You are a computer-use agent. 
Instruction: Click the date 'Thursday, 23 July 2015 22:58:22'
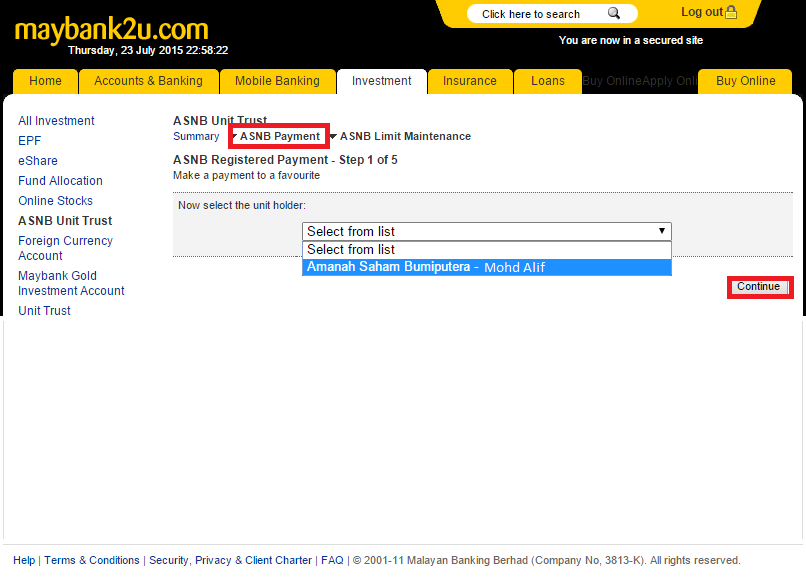(148, 50)
